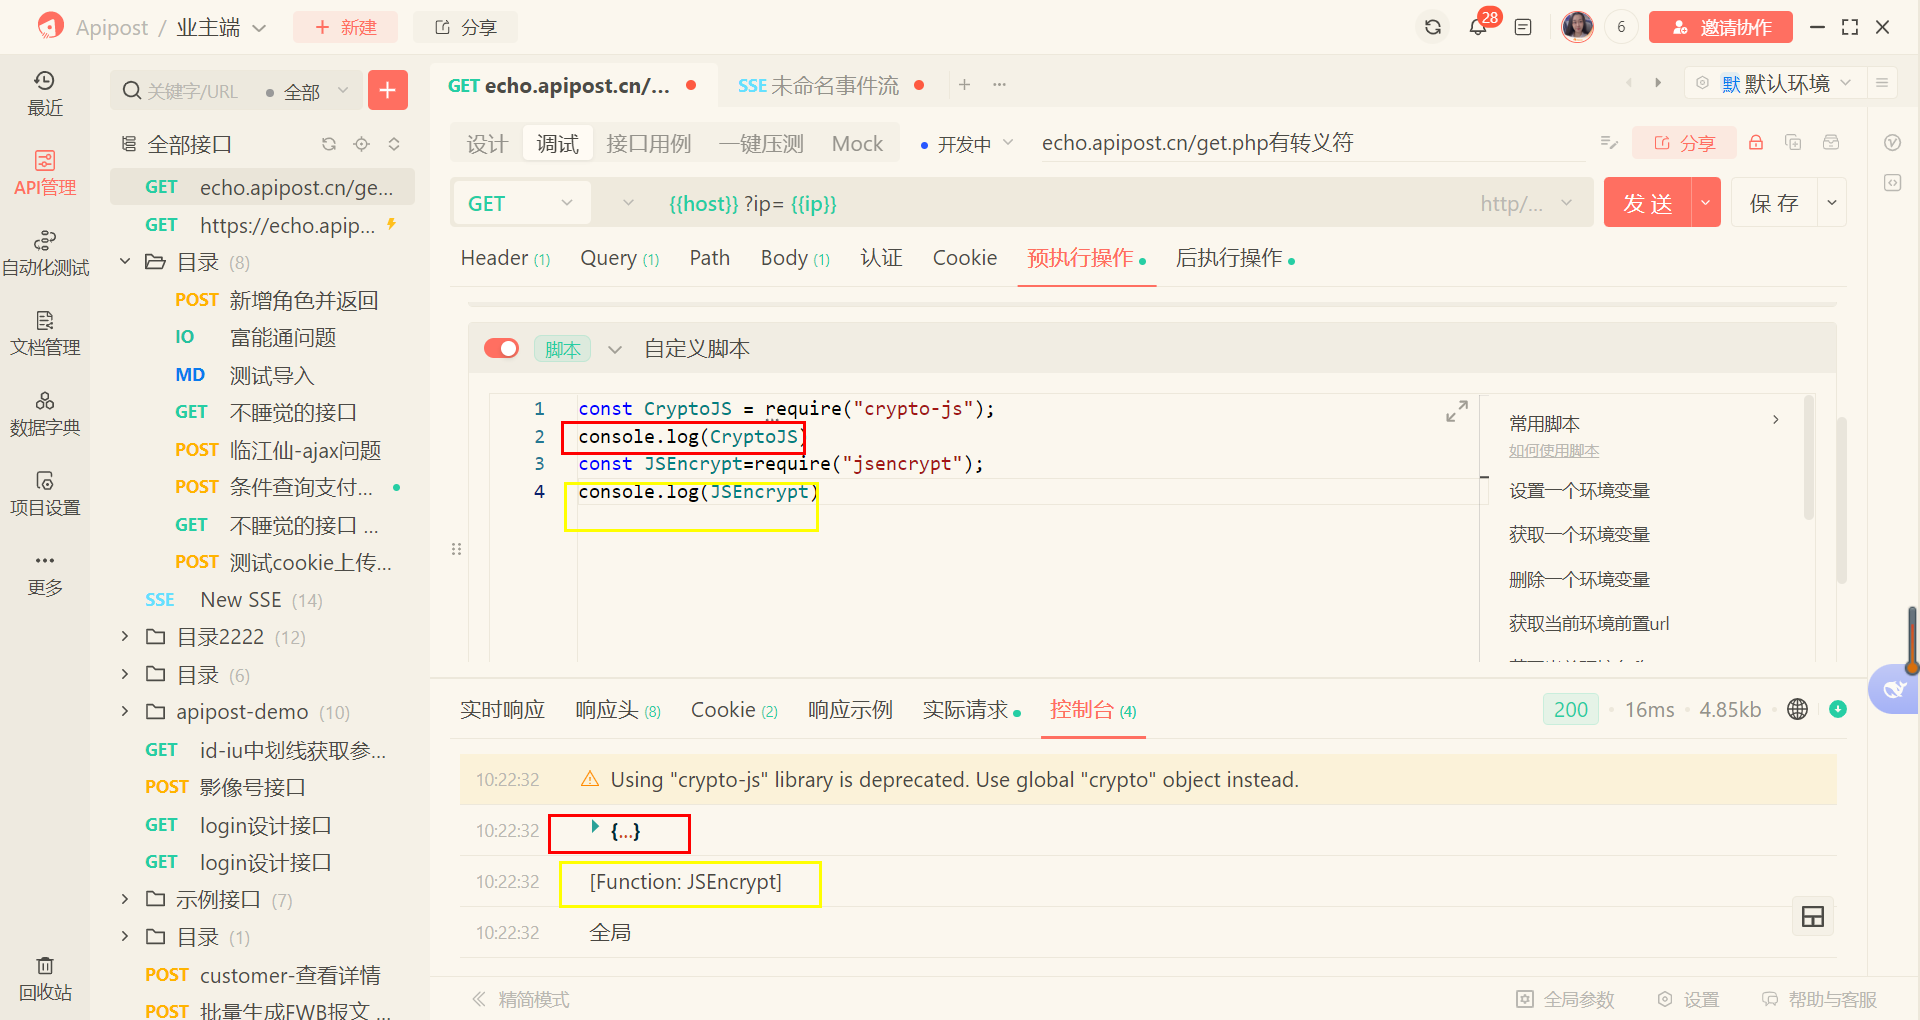This screenshot has width=1920, height=1020.
Task: Expand the 示例接口 folder
Action: coord(125,899)
